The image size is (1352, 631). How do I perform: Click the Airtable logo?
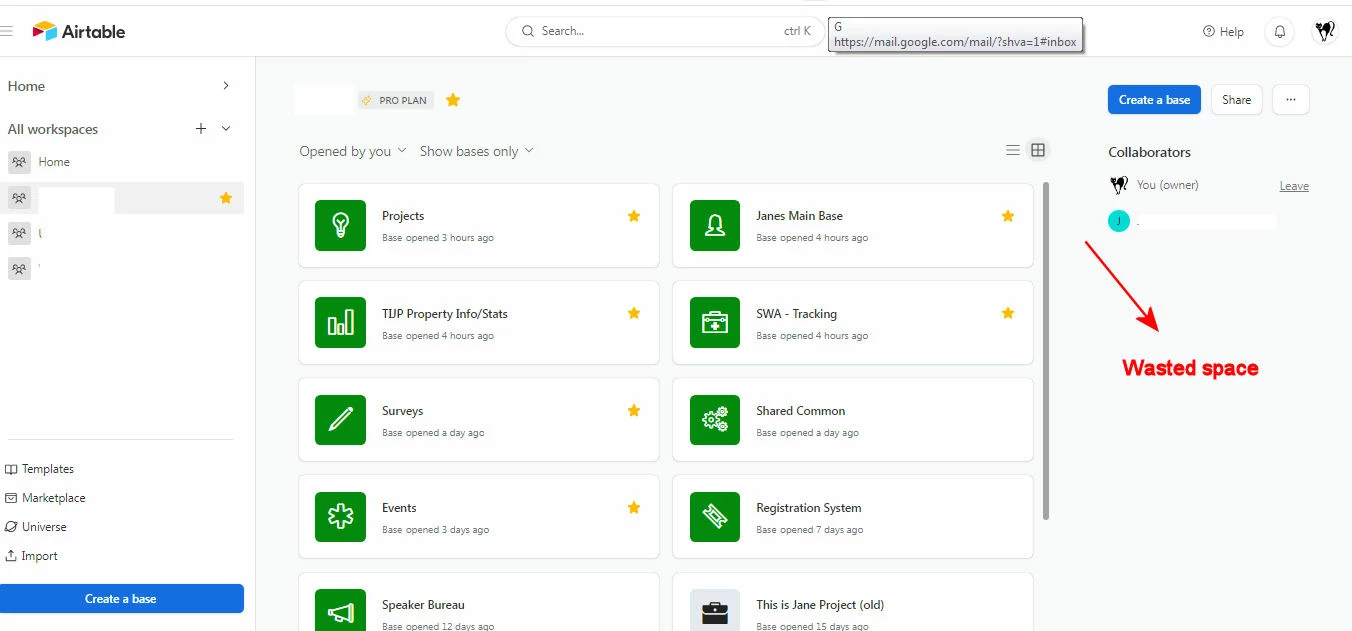point(79,31)
